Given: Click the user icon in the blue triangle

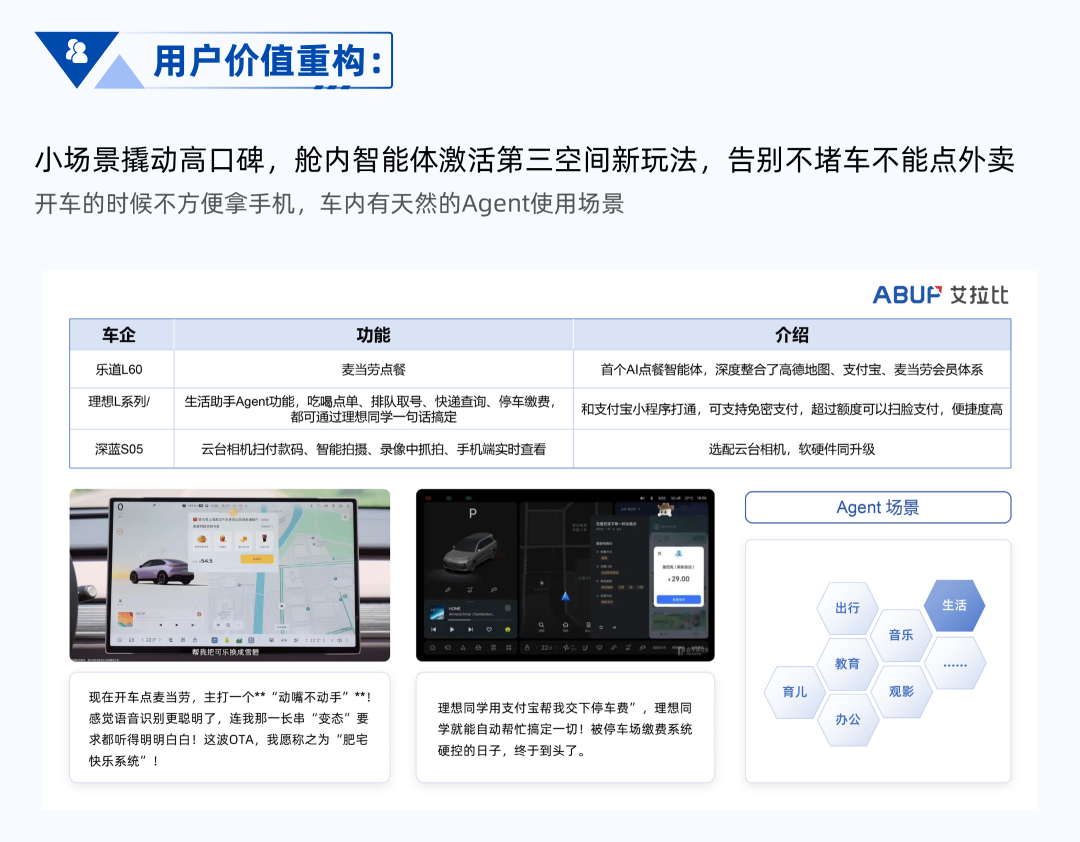Looking at the screenshot, I should pos(76,52).
